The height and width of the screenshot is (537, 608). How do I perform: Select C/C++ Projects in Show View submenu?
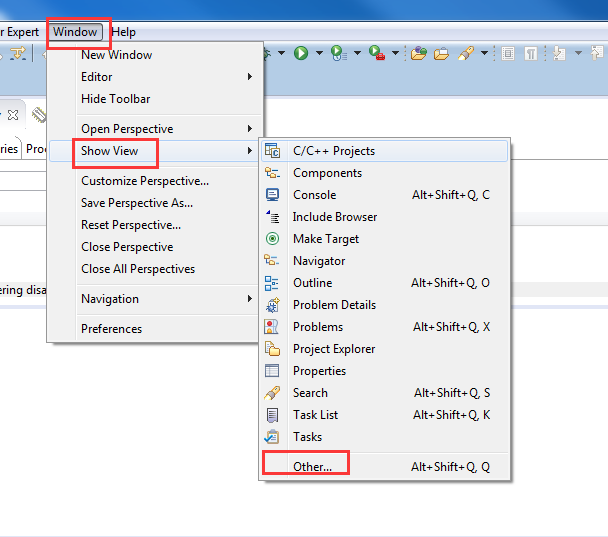click(384, 150)
